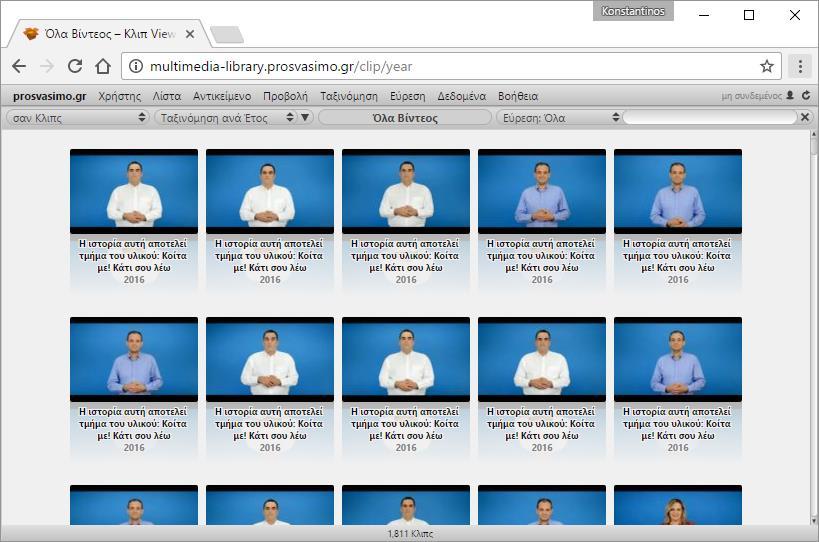Open the Δεδομένα menu

tap(462, 96)
